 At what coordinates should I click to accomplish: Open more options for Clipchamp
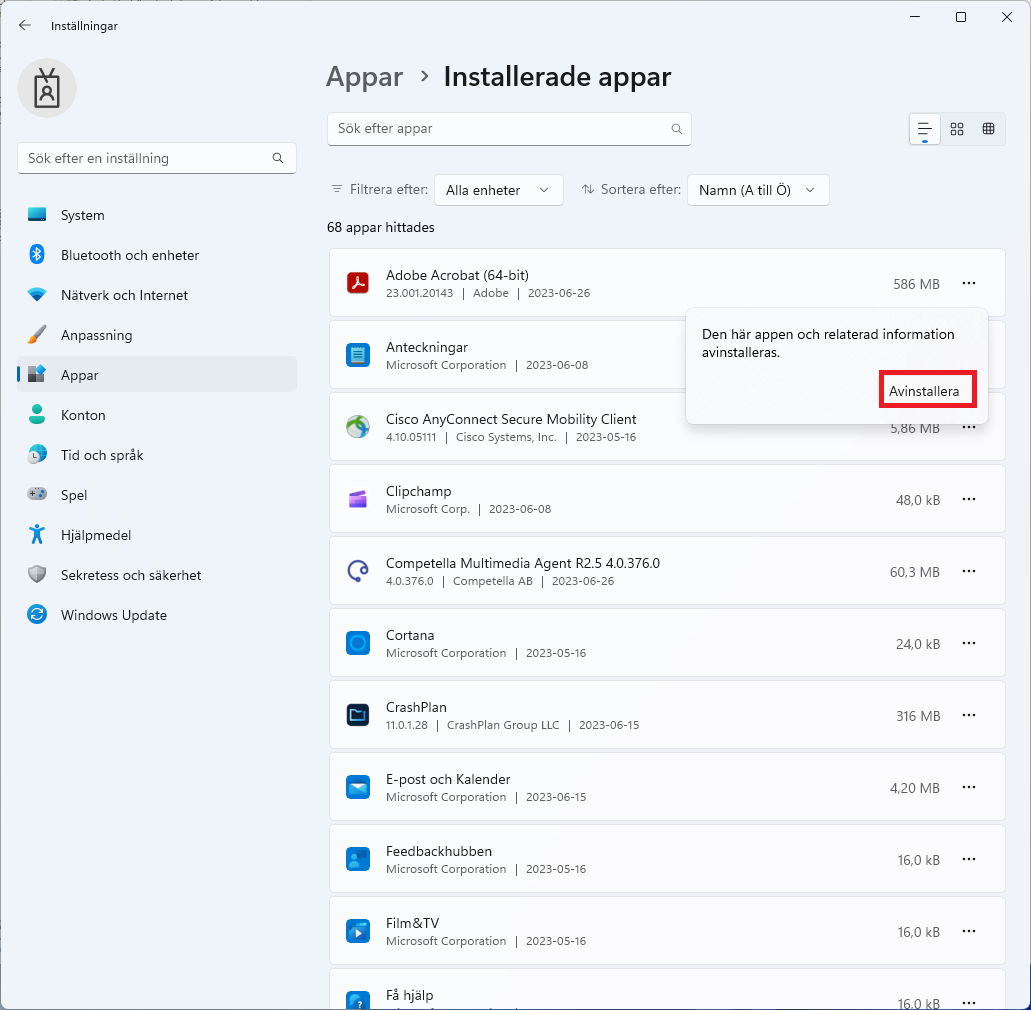969,499
